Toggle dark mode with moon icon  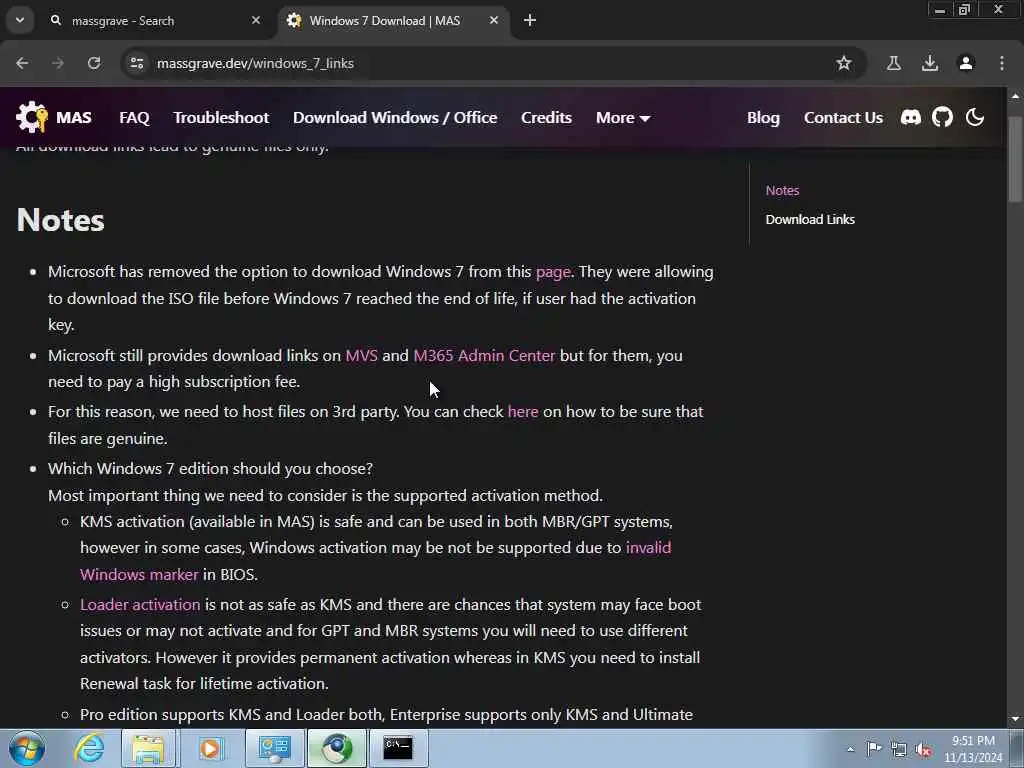[974, 118]
